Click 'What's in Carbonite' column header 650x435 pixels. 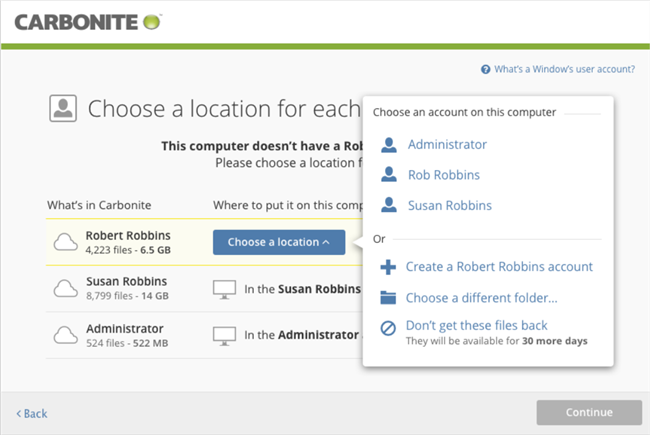click(x=99, y=205)
